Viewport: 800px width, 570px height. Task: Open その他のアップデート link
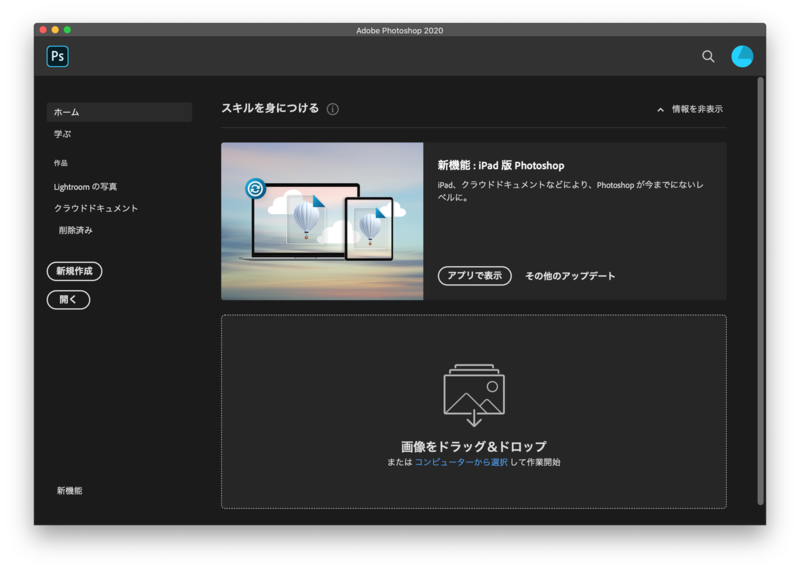(570, 276)
